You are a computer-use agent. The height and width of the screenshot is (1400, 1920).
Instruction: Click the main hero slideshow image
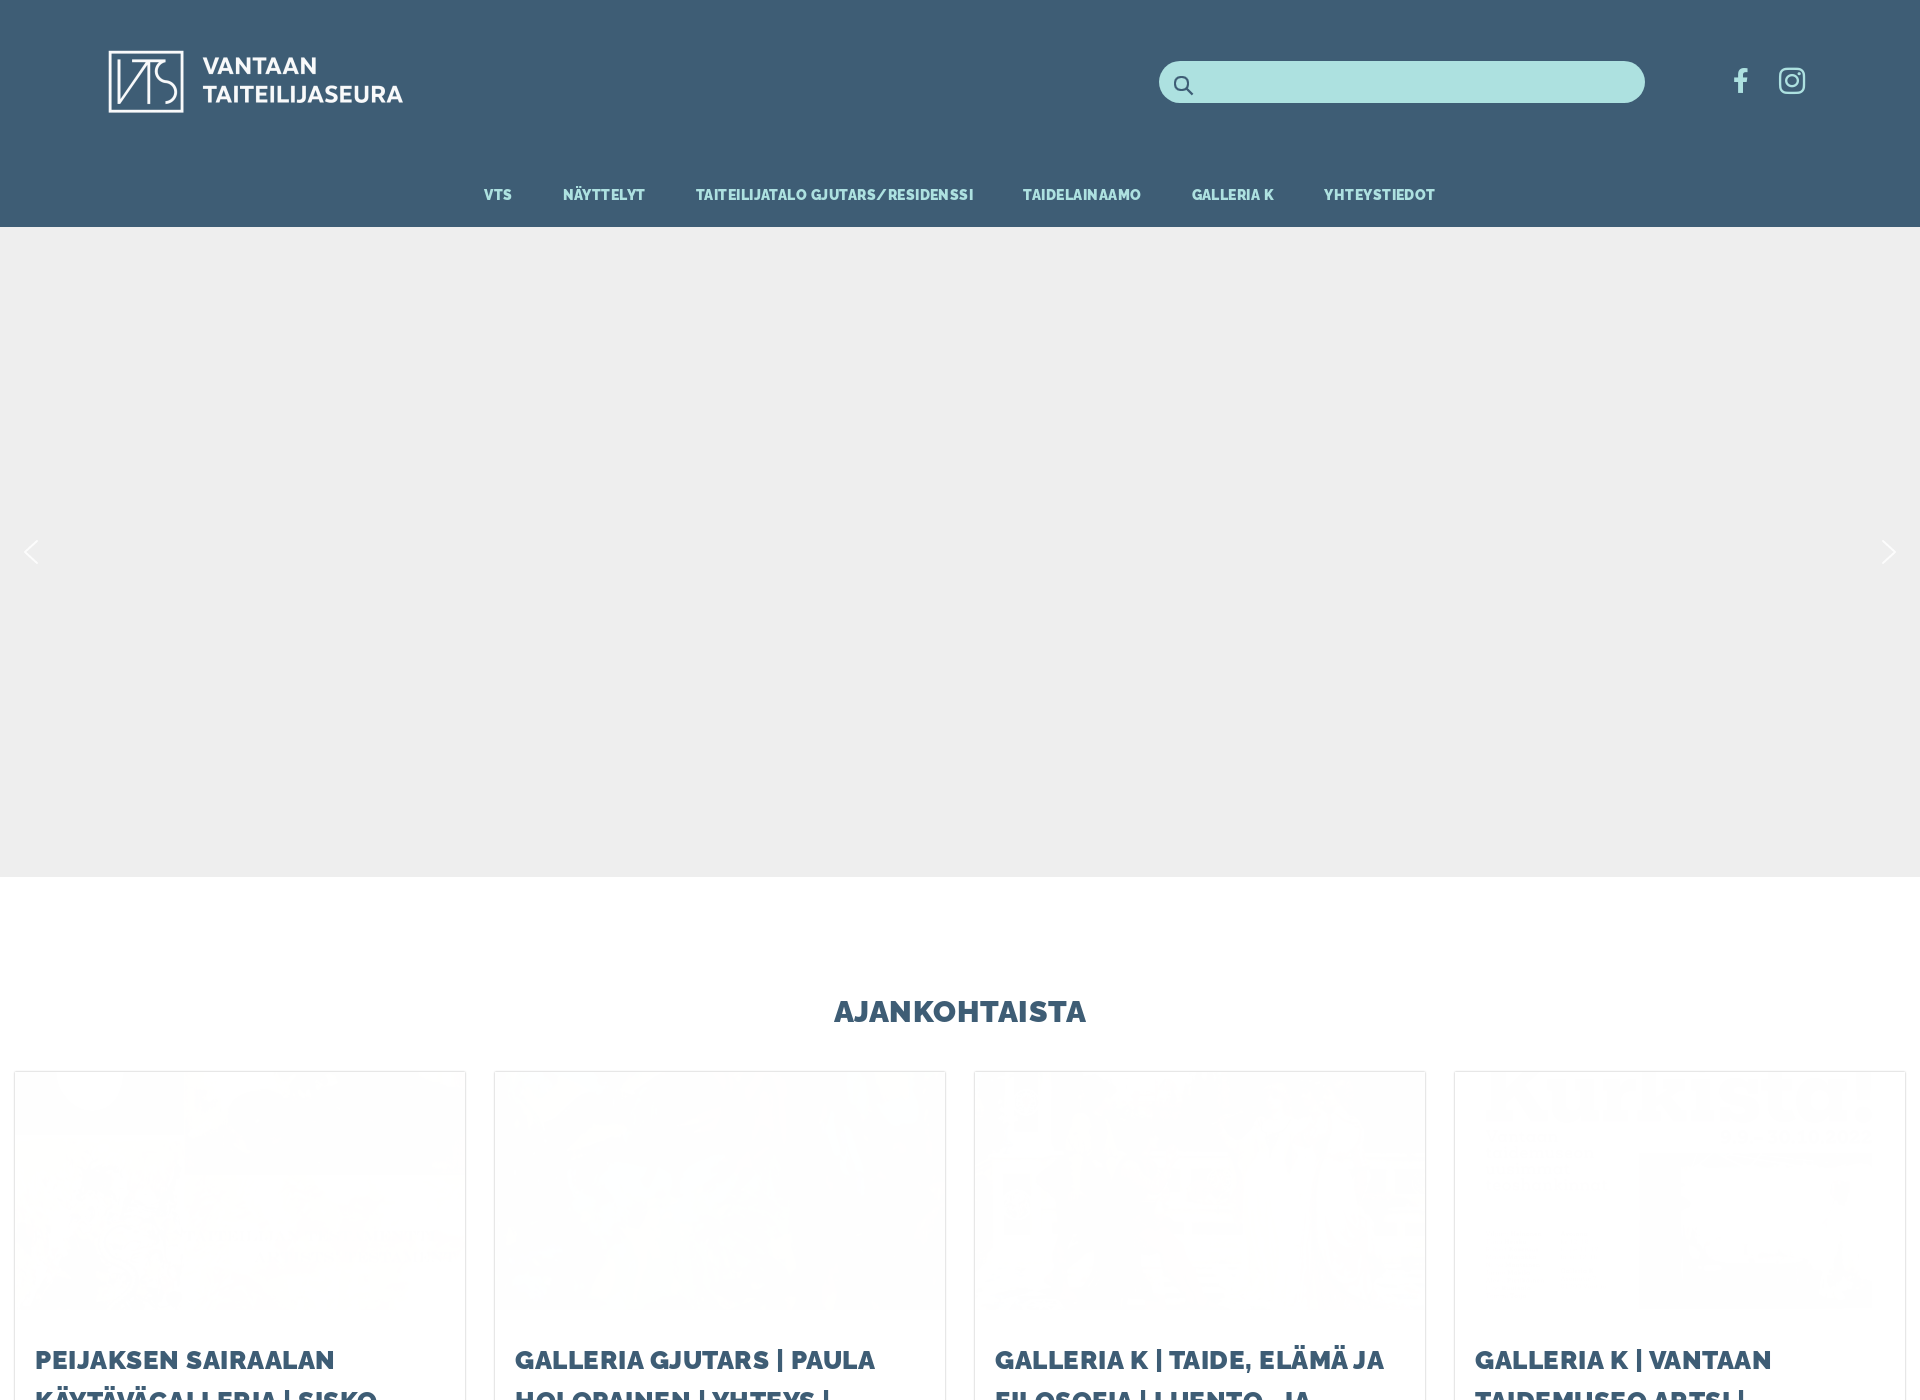(x=960, y=552)
